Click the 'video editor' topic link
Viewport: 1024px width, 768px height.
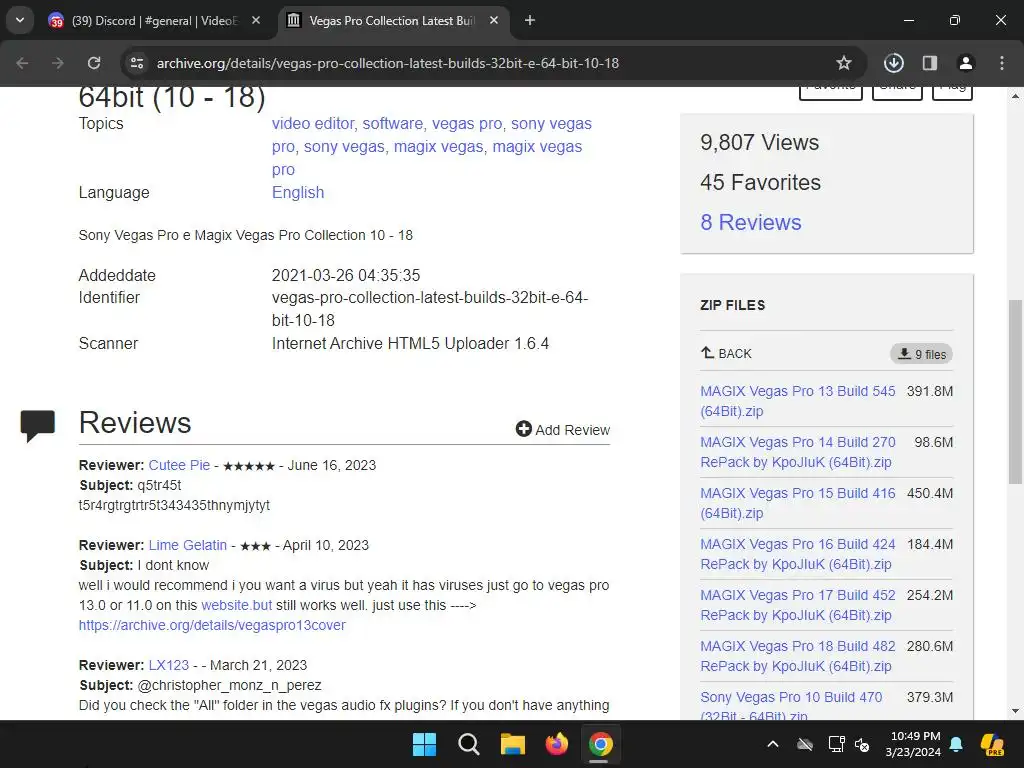(313, 123)
